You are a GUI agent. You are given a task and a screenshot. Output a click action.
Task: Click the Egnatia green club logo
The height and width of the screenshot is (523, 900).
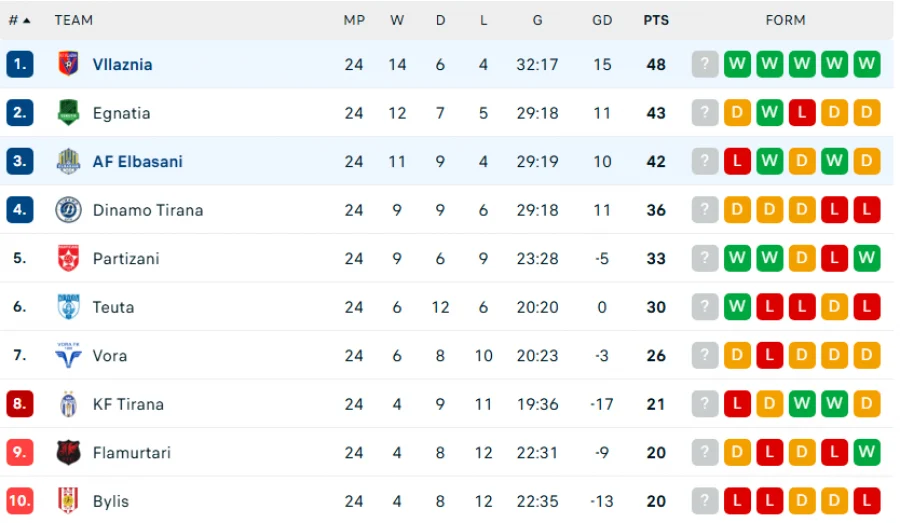(68, 113)
